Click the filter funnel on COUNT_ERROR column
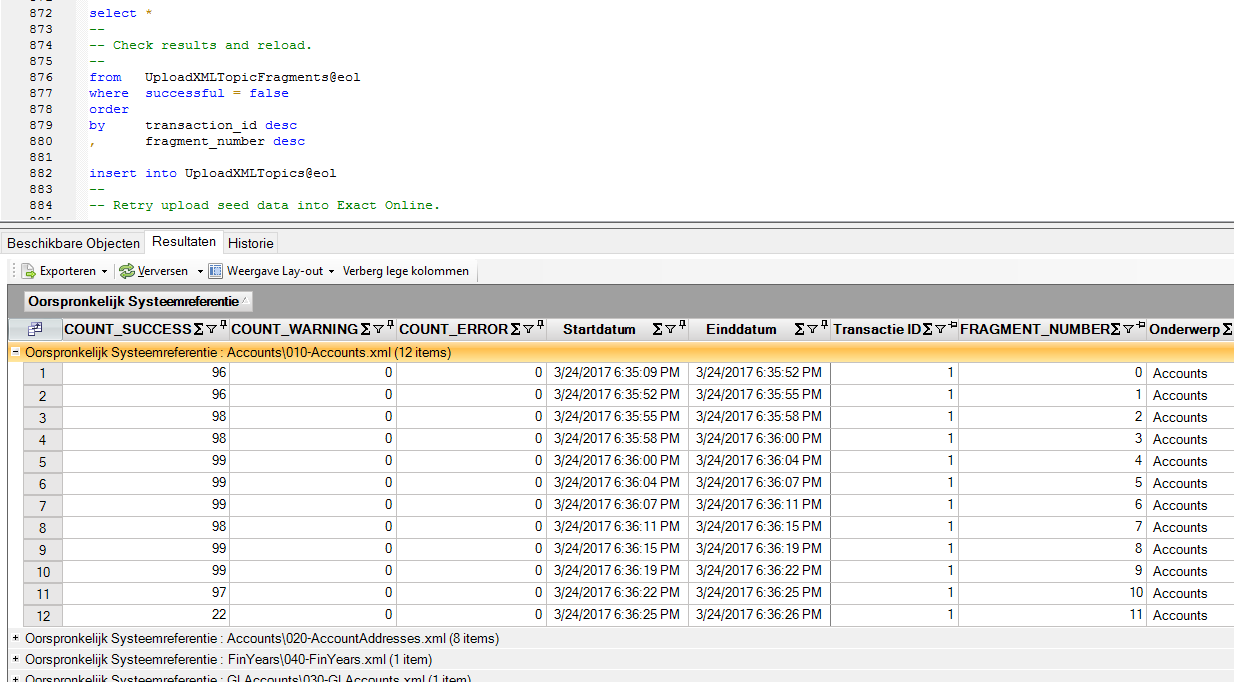The height and width of the screenshot is (682, 1234). tap(529, 329)
